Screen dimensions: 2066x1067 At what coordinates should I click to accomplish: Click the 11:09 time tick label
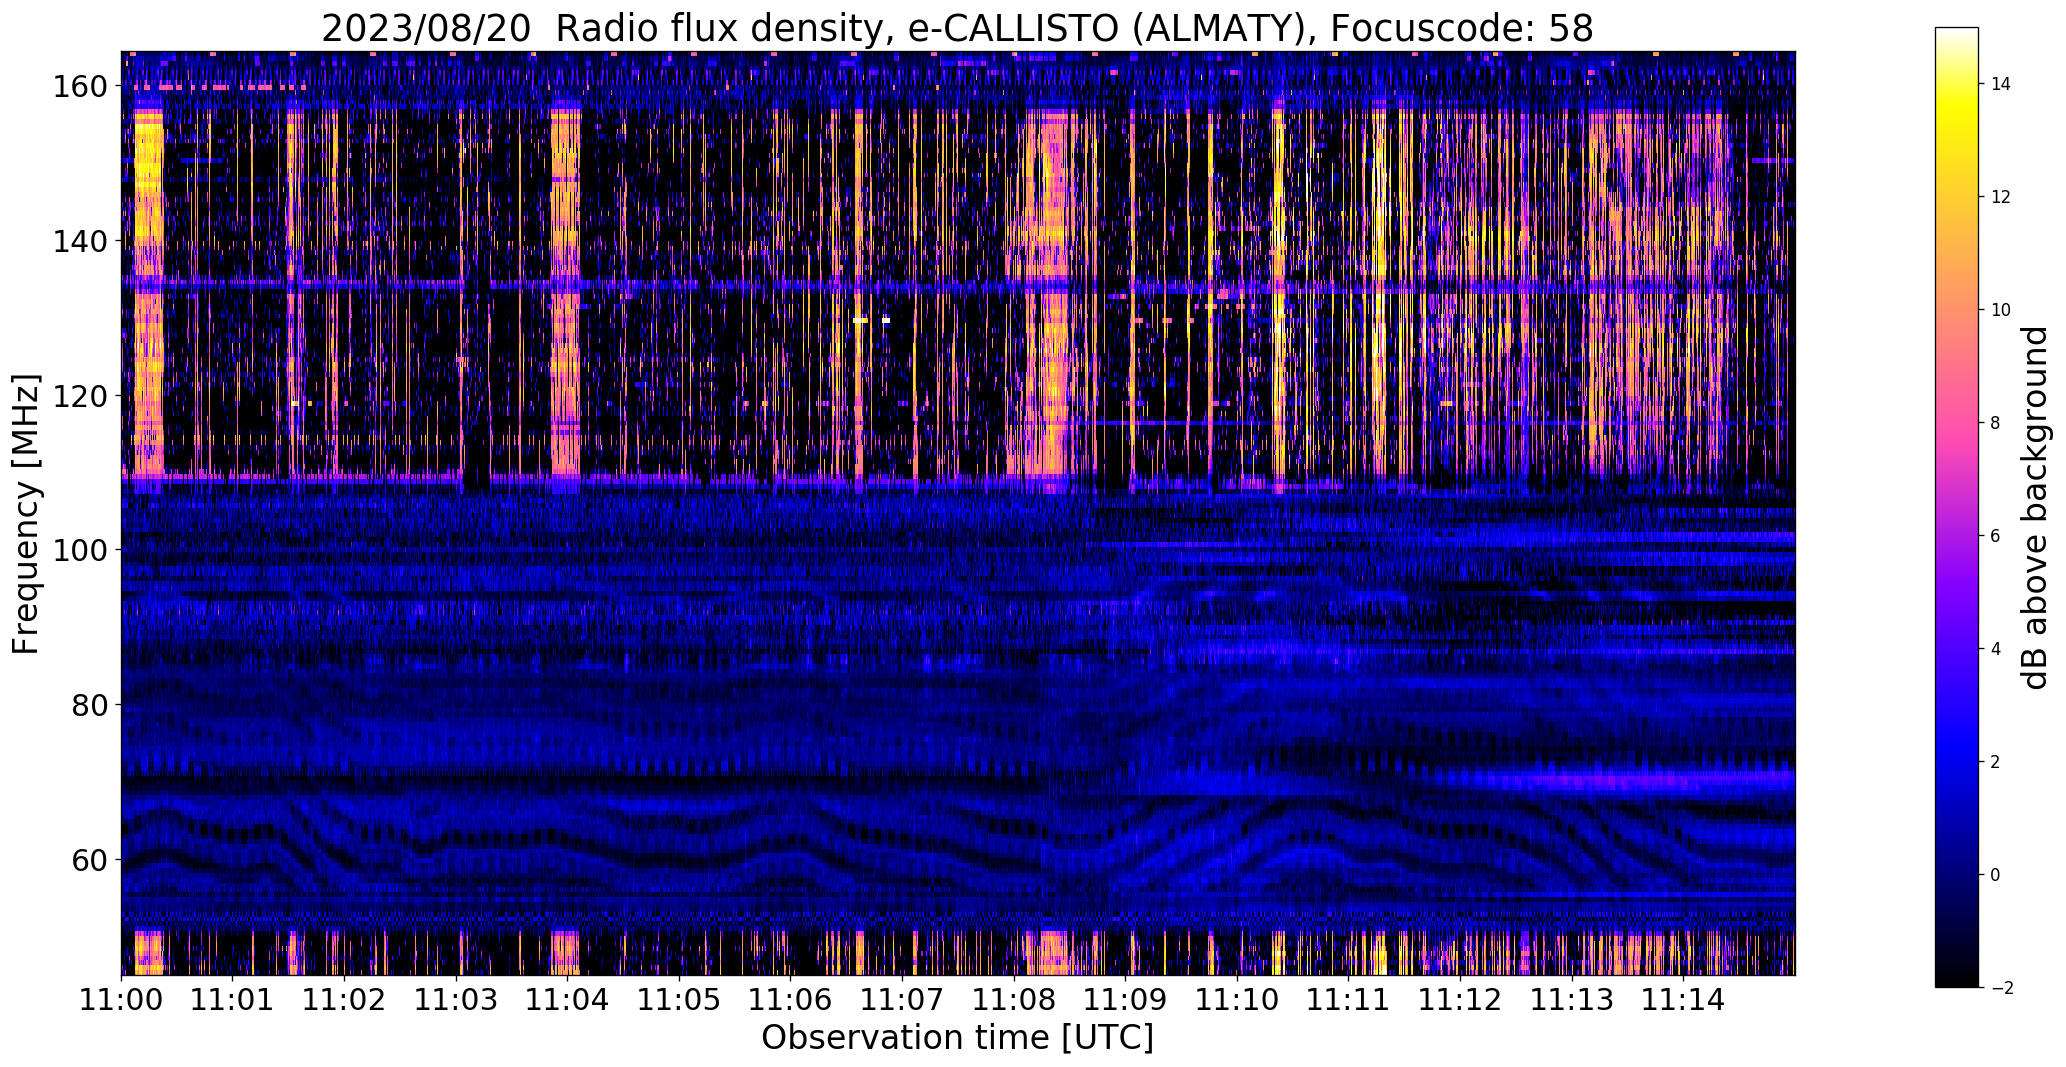tap(1125, 998)
